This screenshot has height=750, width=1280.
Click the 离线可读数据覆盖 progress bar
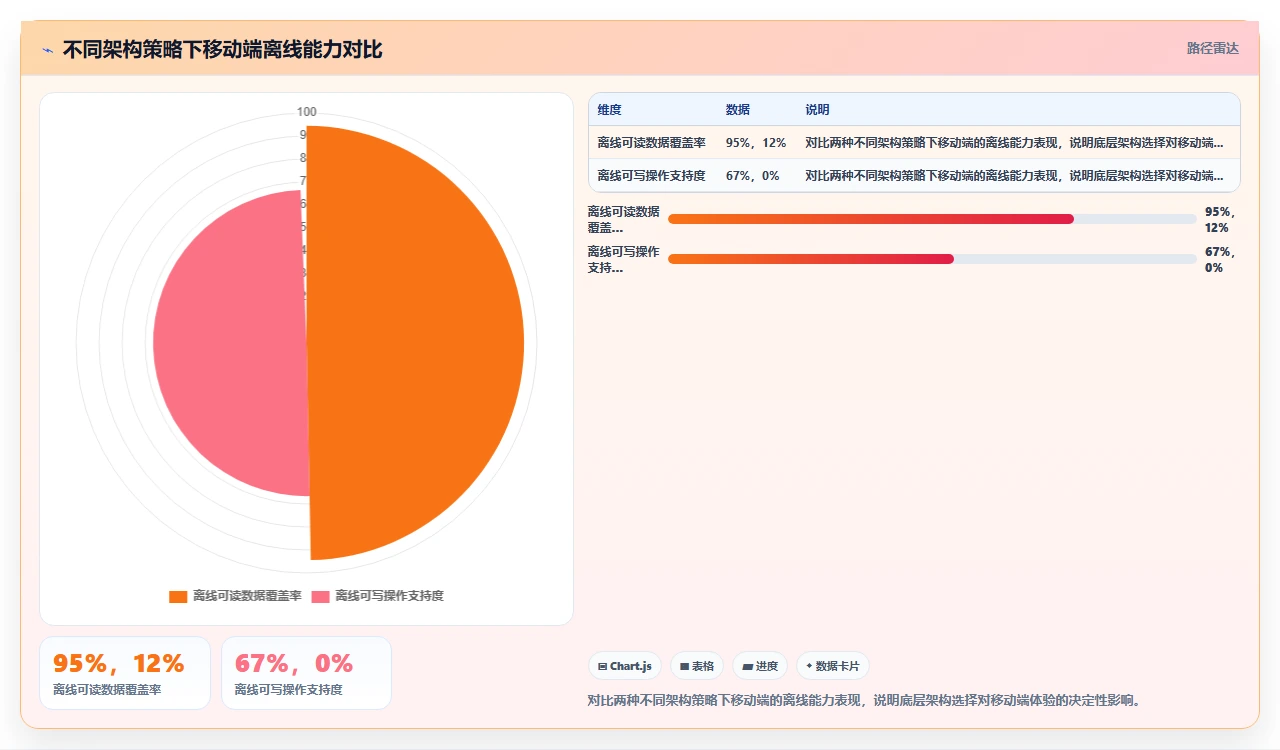pyautogui.click(x=932, y=219)
